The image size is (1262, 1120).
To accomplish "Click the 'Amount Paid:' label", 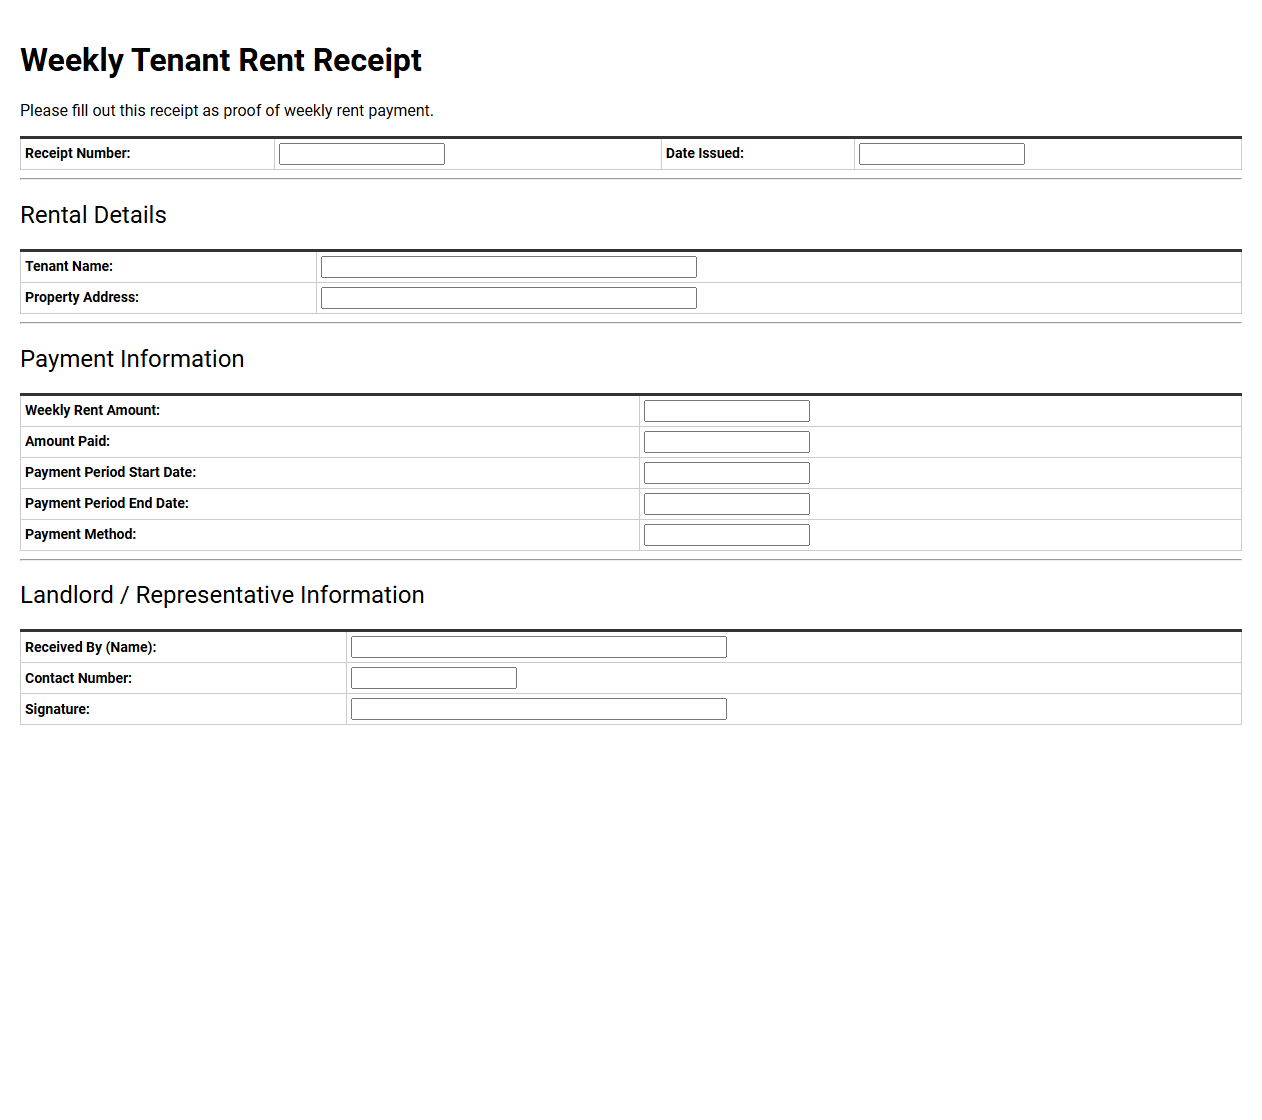I will pos(67,441).
